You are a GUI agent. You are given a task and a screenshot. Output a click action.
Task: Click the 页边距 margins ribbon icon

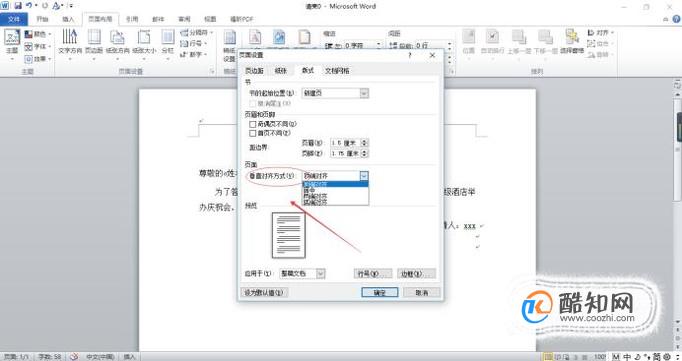pyautogui.click(x=94, y=42)
